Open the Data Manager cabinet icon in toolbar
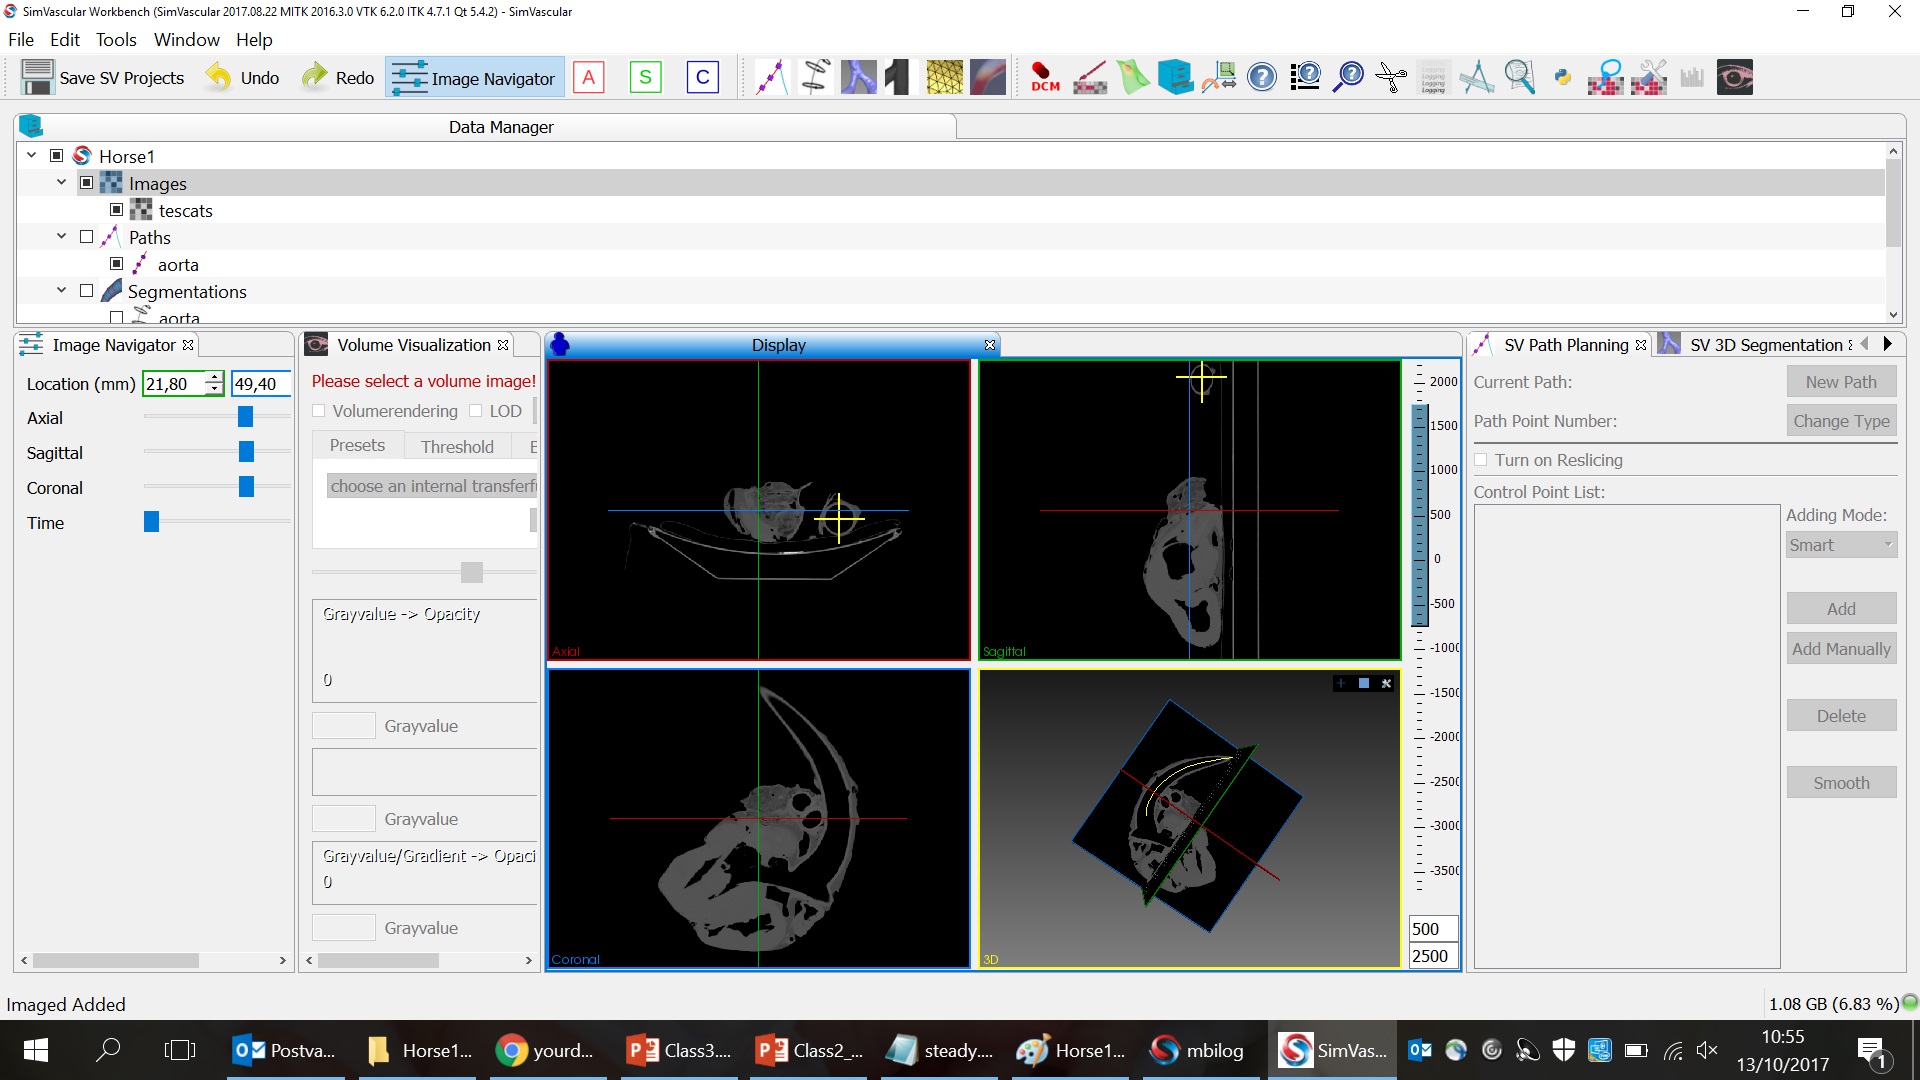Viewport: 1920px width, 1080px height. [x=1175, y=77]
